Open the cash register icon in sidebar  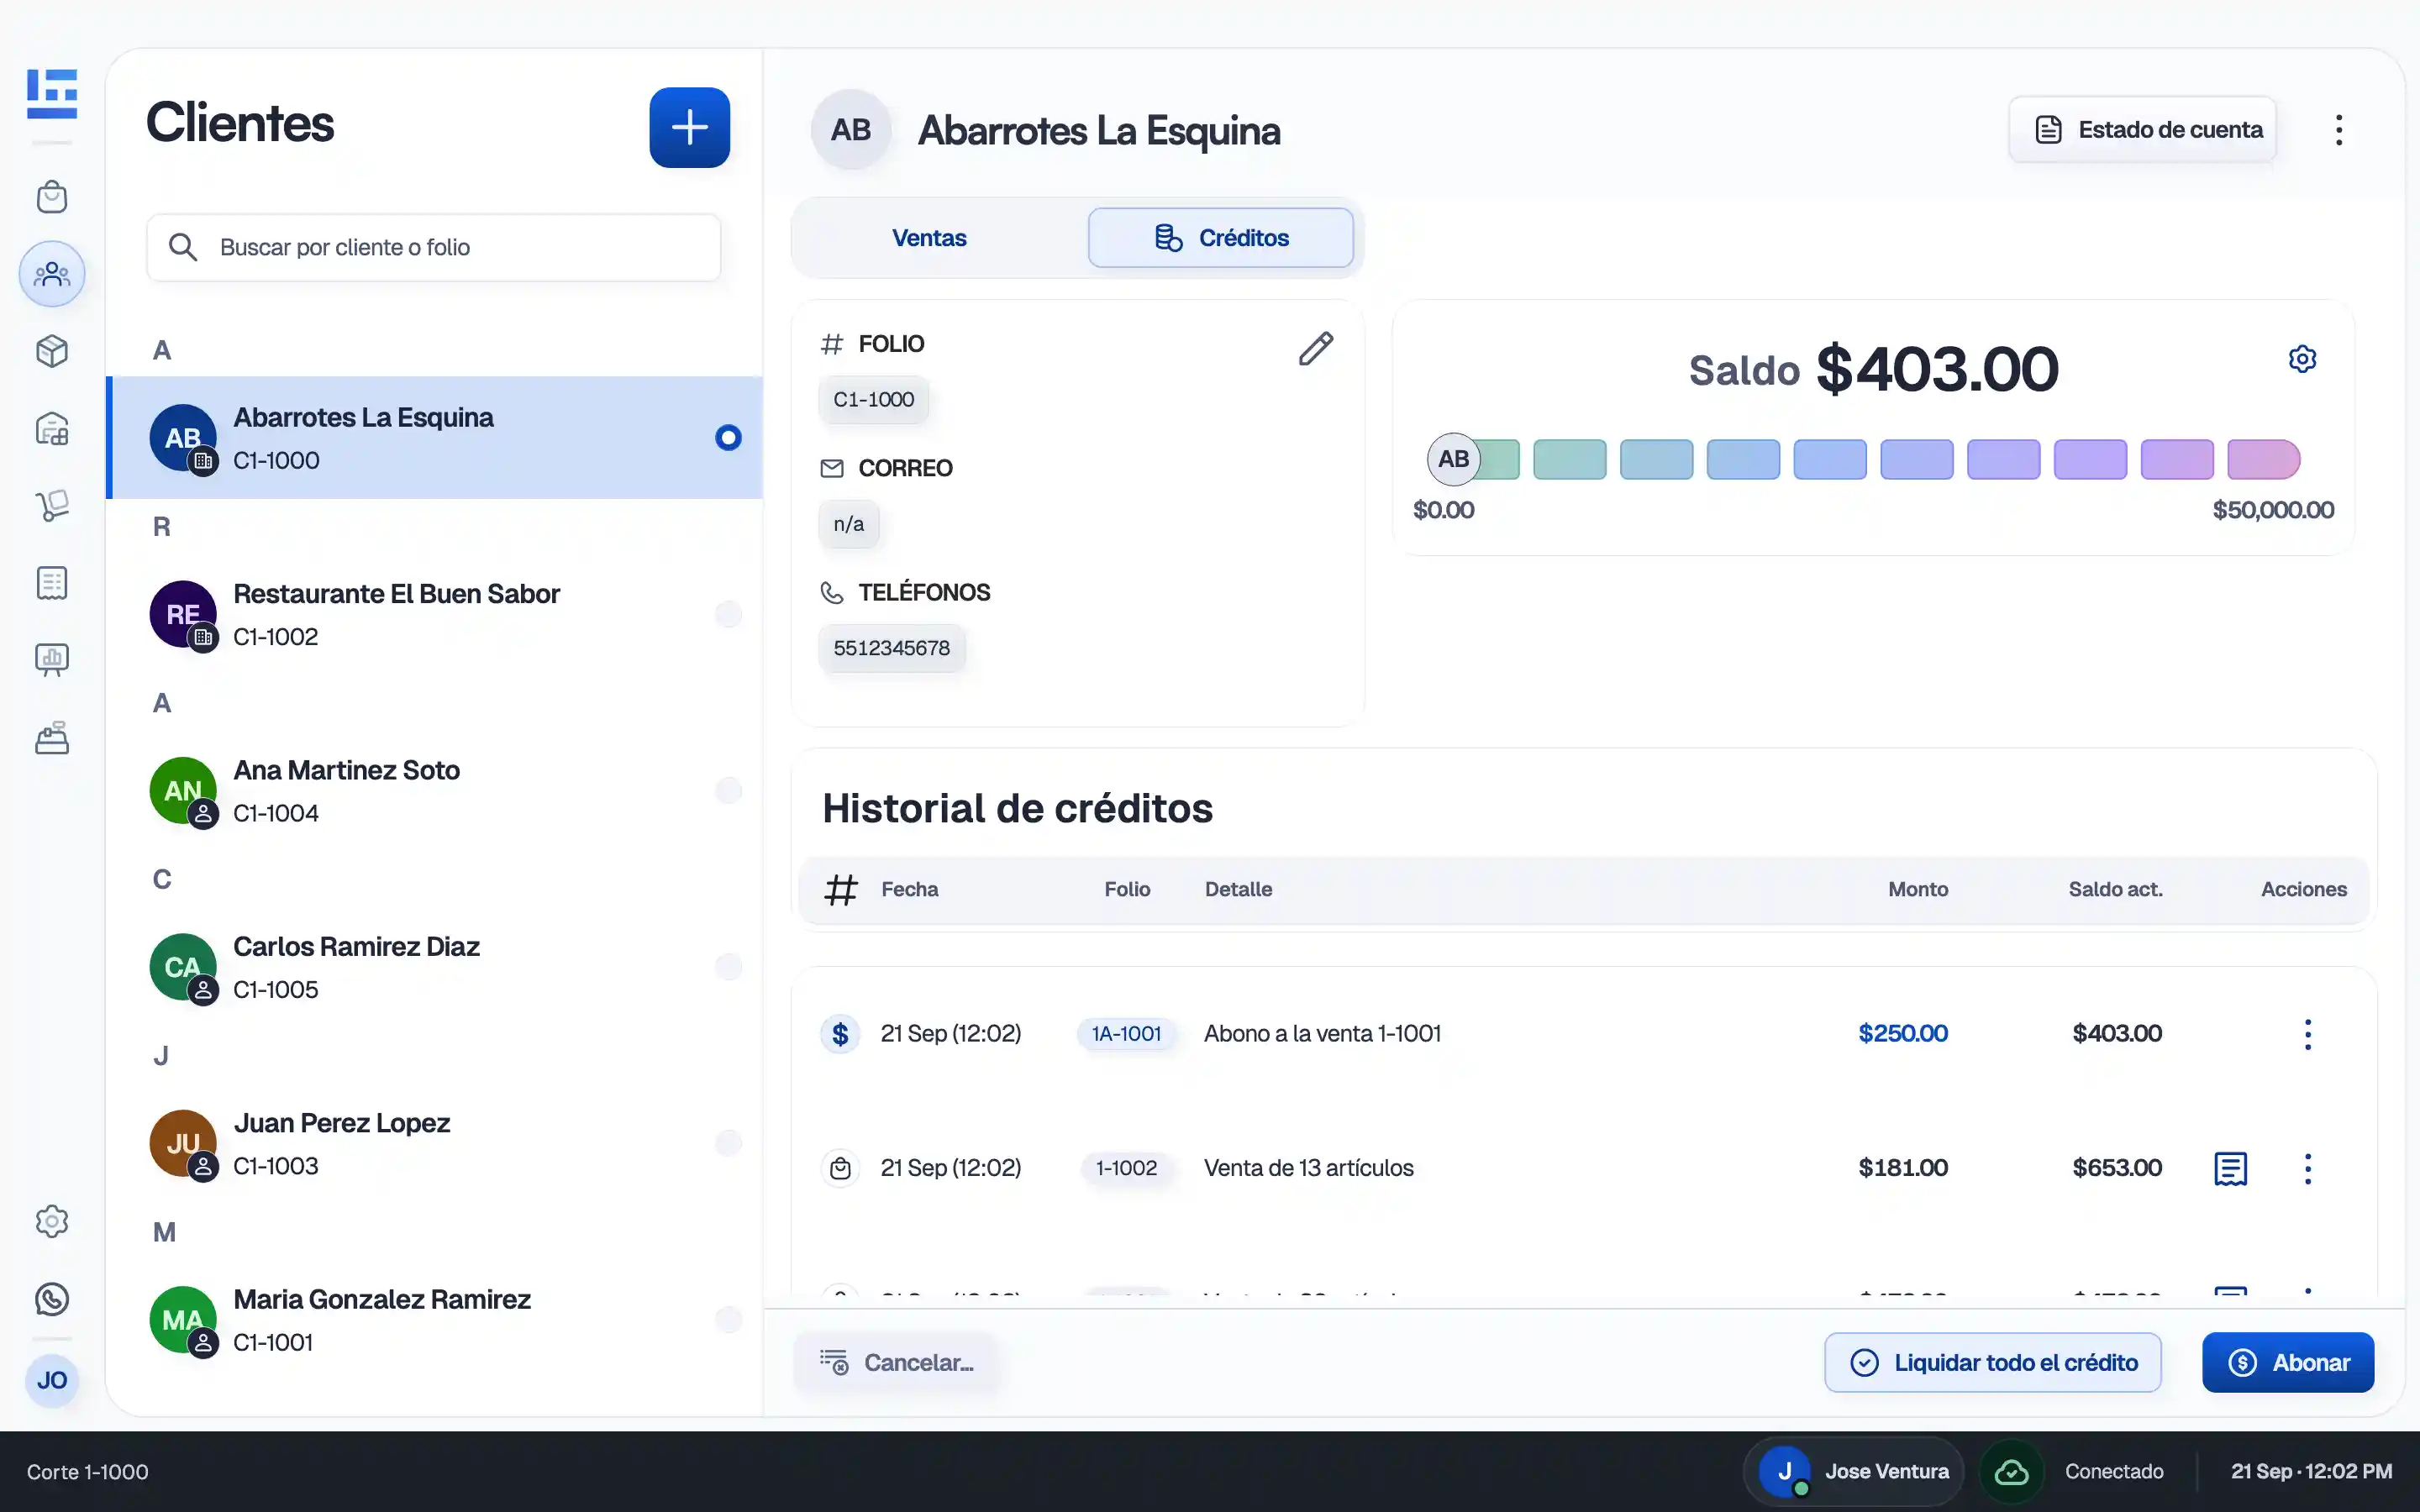[x=52, y=738]
